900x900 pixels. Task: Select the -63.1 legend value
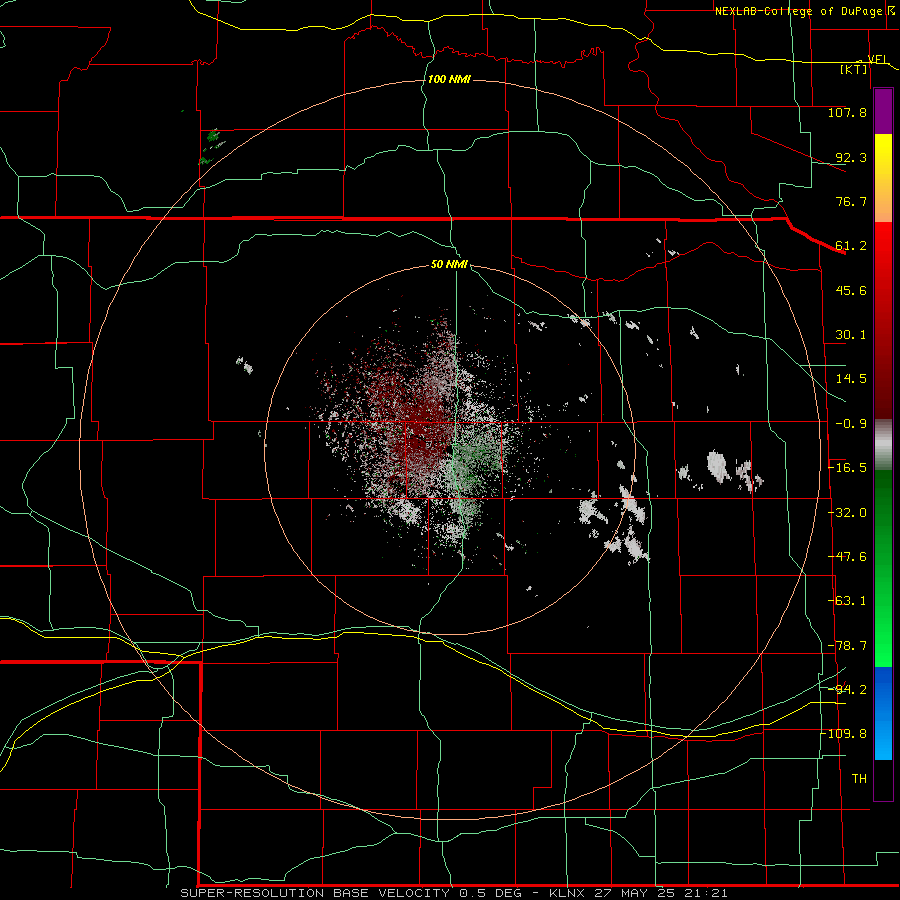click(x=847, y=601)
